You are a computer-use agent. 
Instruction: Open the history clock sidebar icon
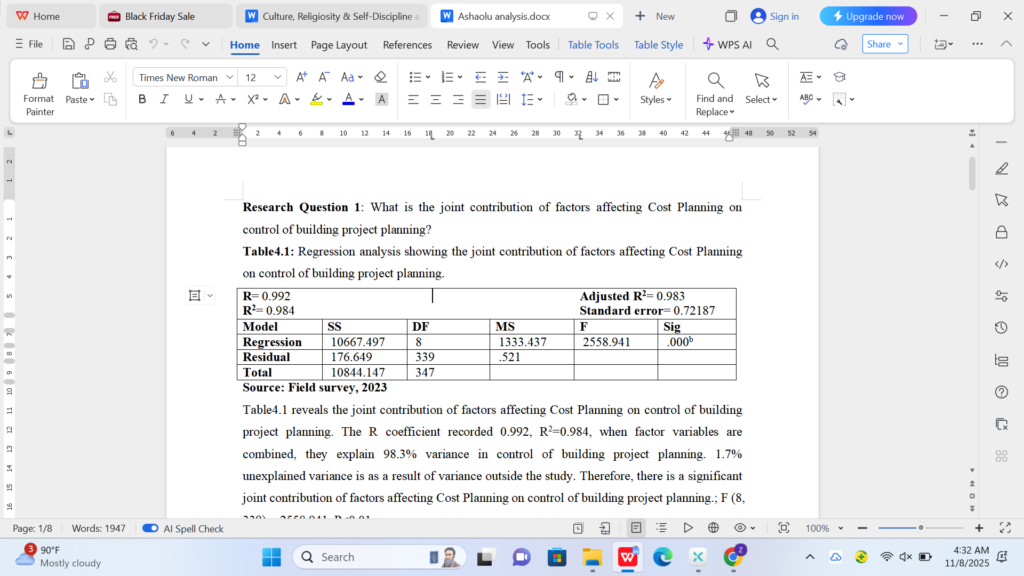(1001, 327)
